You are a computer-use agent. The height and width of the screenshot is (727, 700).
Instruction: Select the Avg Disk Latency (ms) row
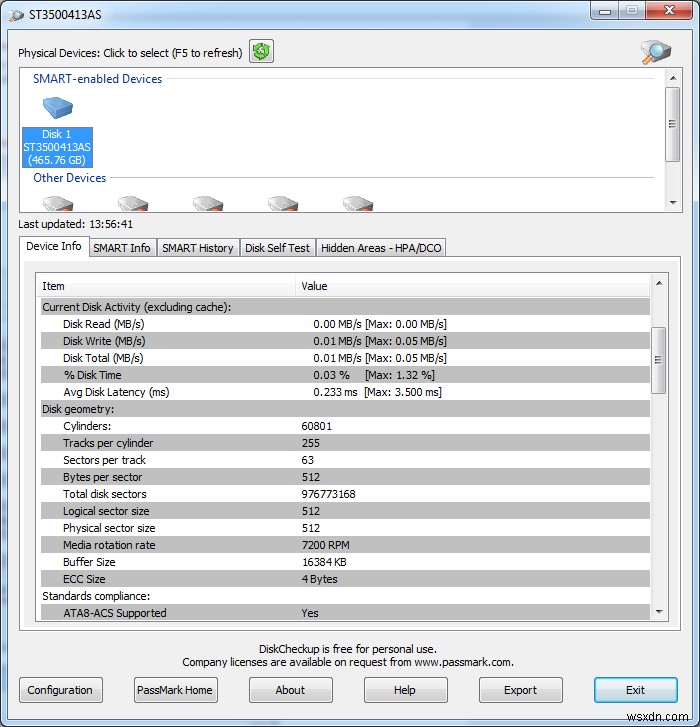[345, 392]
